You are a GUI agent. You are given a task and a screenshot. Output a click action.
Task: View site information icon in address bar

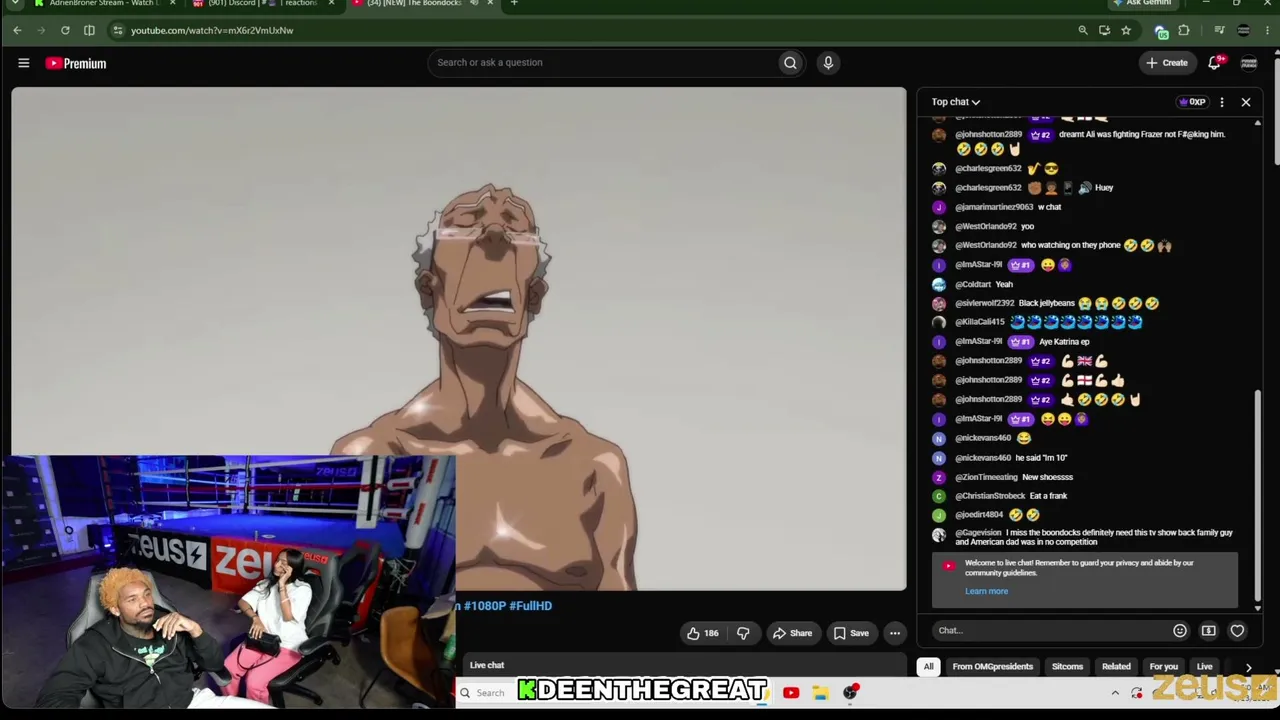coord(118,30)
